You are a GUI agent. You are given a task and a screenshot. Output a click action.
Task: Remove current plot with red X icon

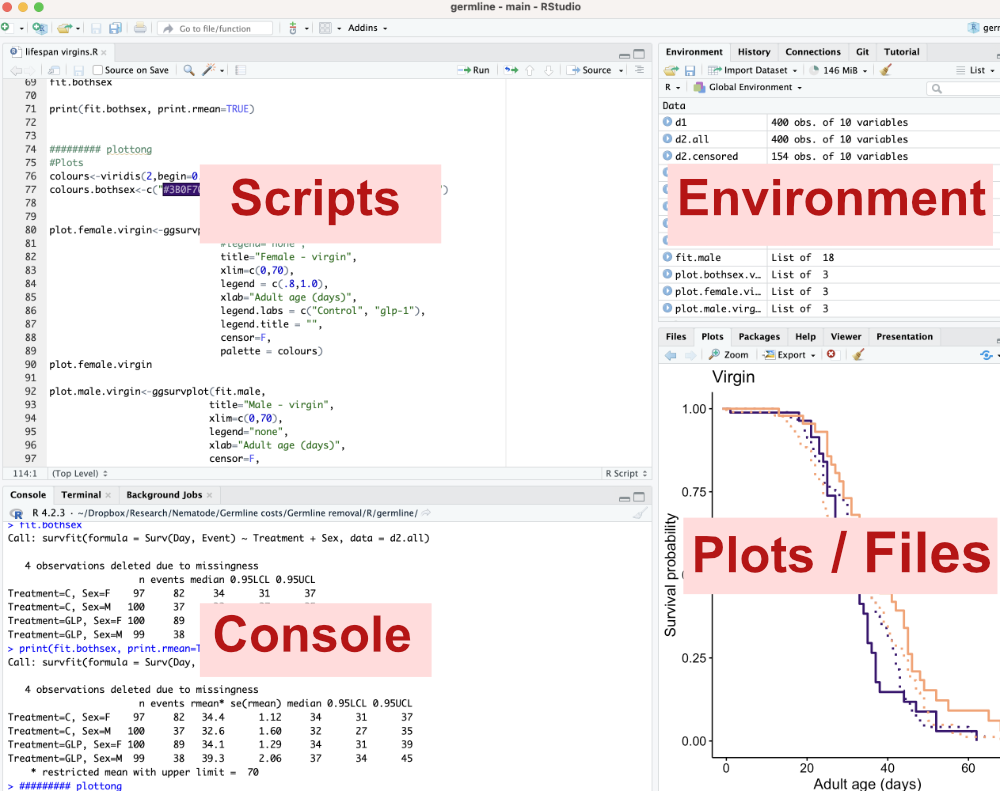pyautogui.click(x=831, y=355)
